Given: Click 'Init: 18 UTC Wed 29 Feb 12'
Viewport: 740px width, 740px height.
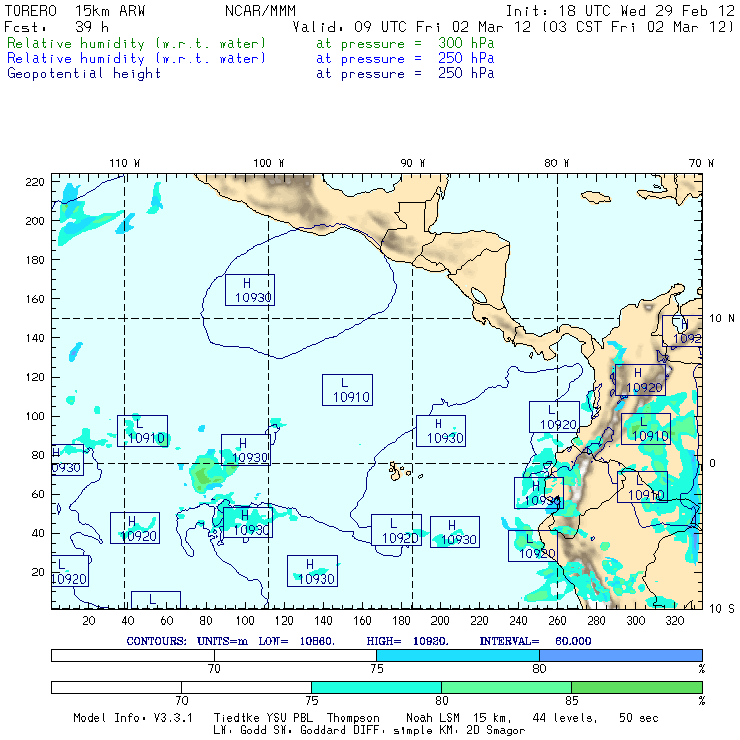Looking at the screenshot, I should click(x=620, y=11).
